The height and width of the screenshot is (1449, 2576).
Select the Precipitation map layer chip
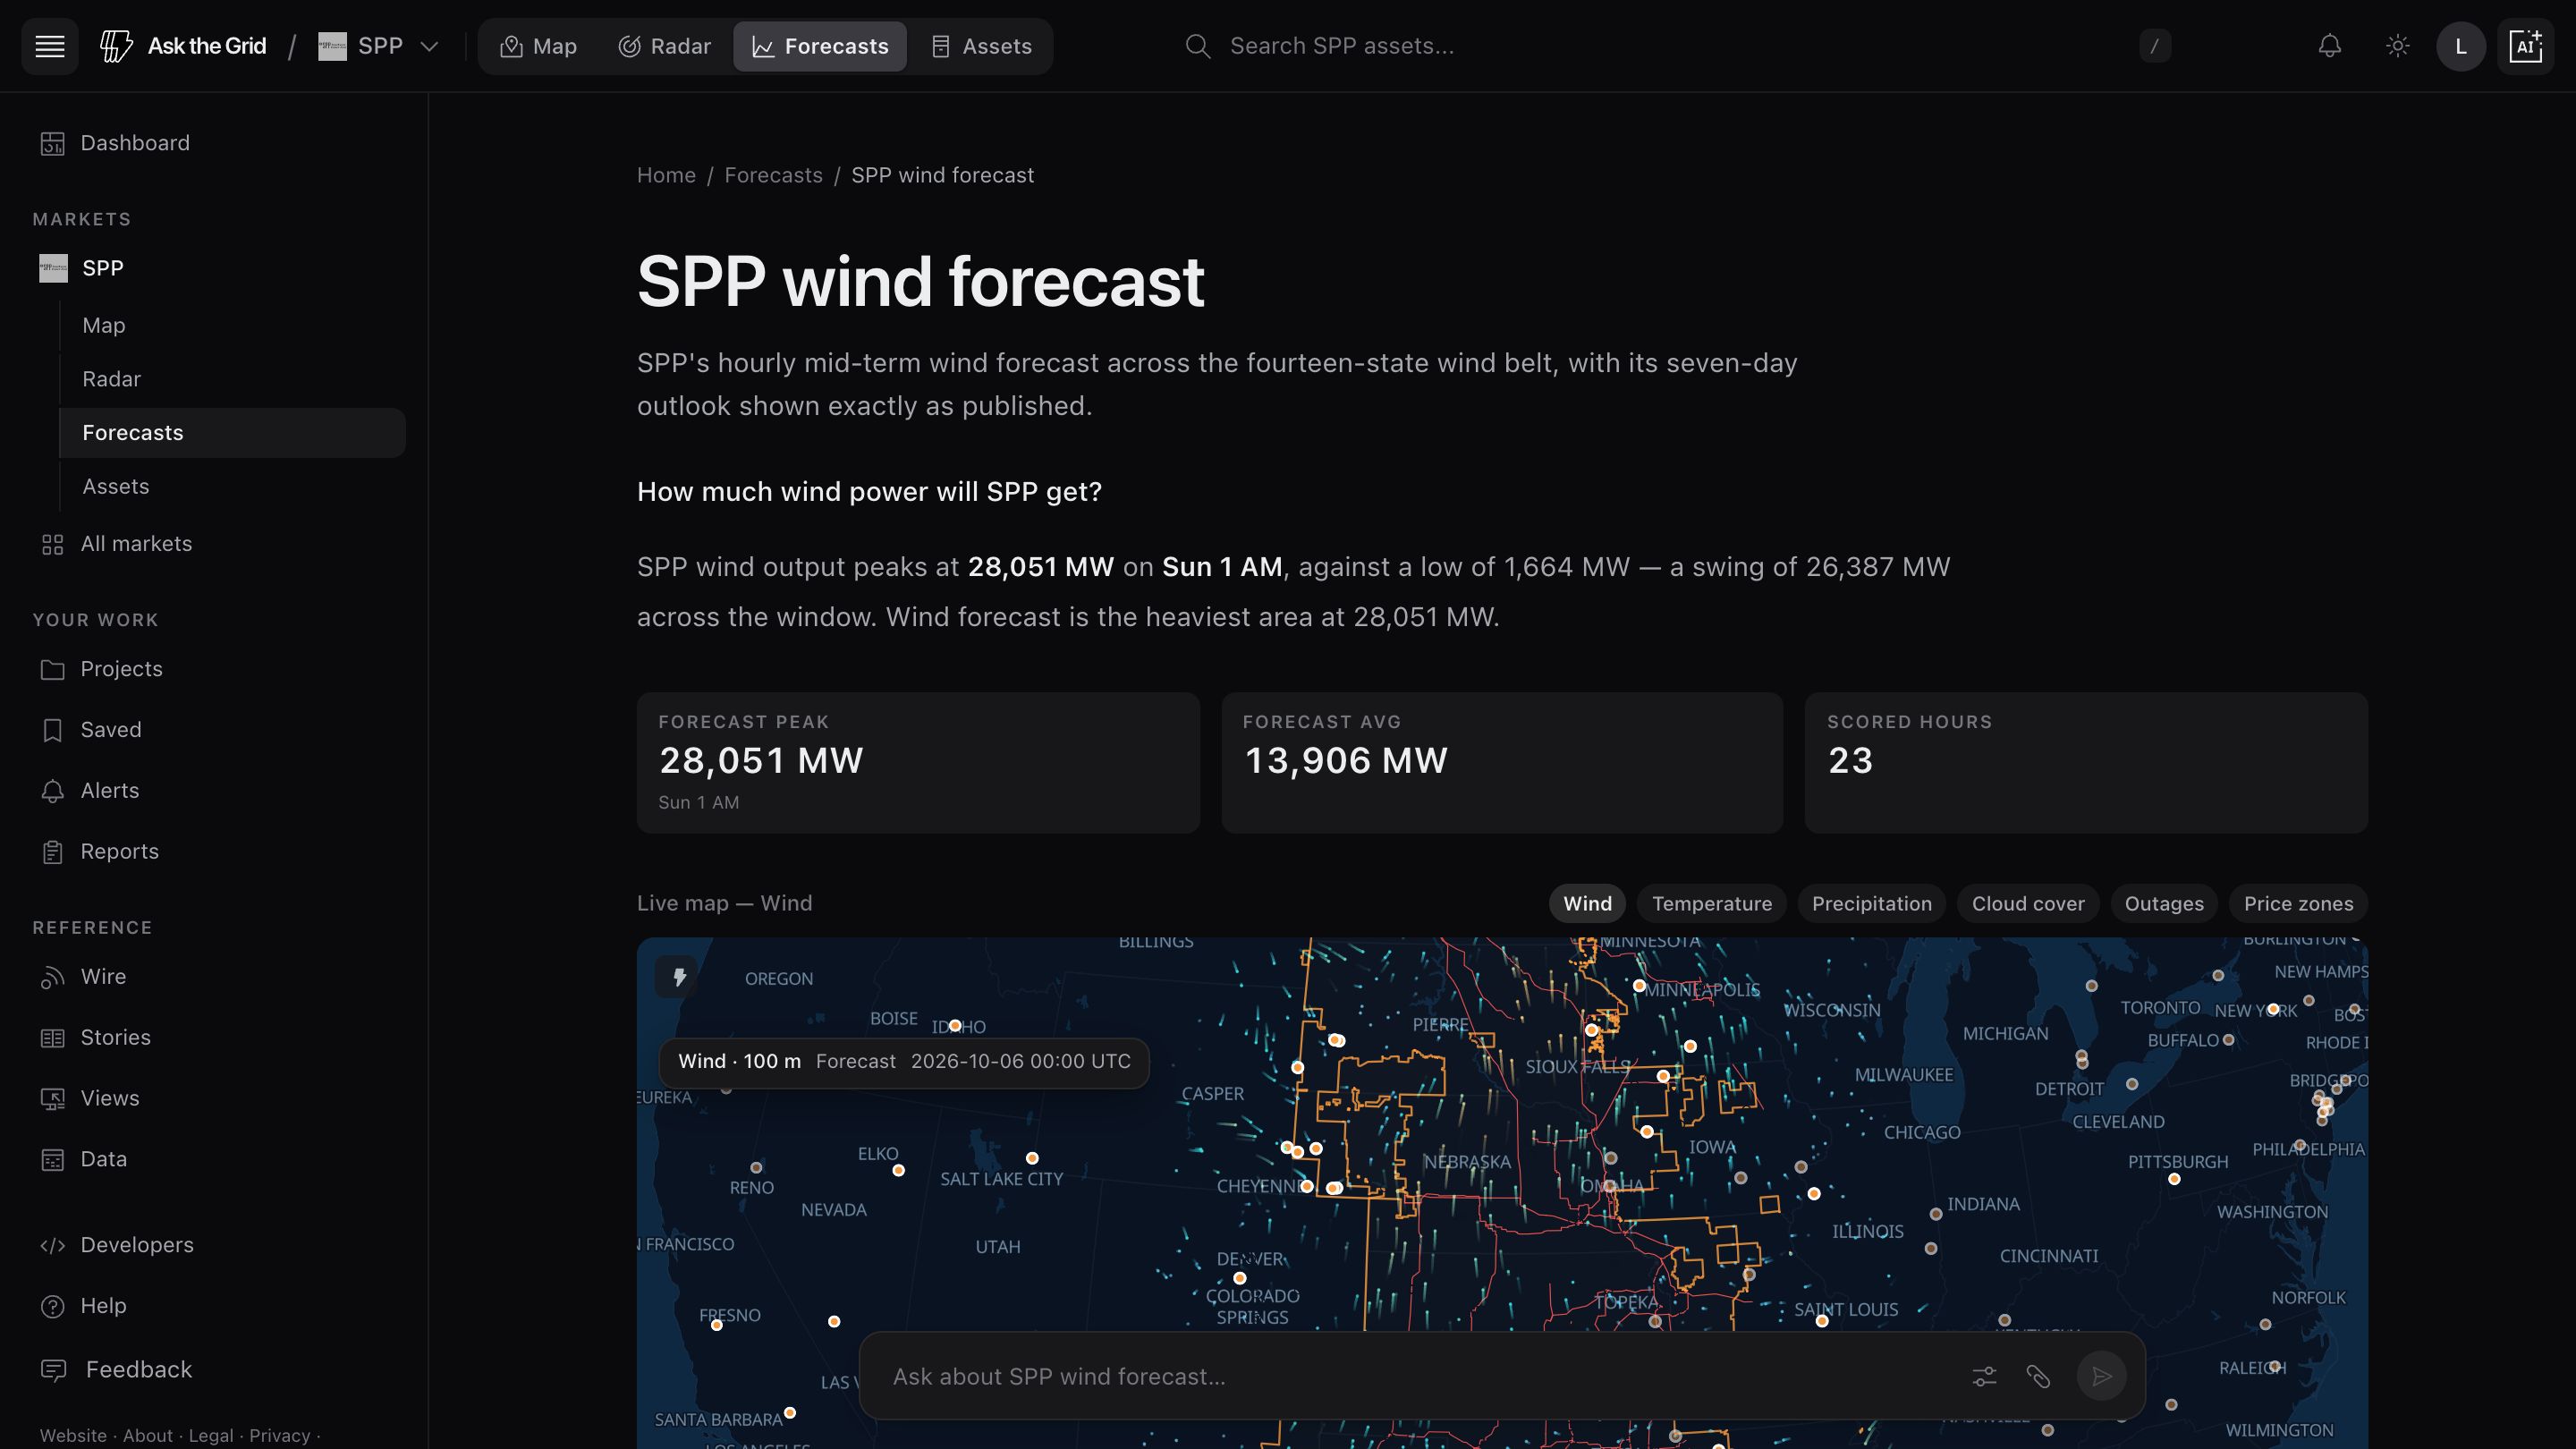[1871, 904]
